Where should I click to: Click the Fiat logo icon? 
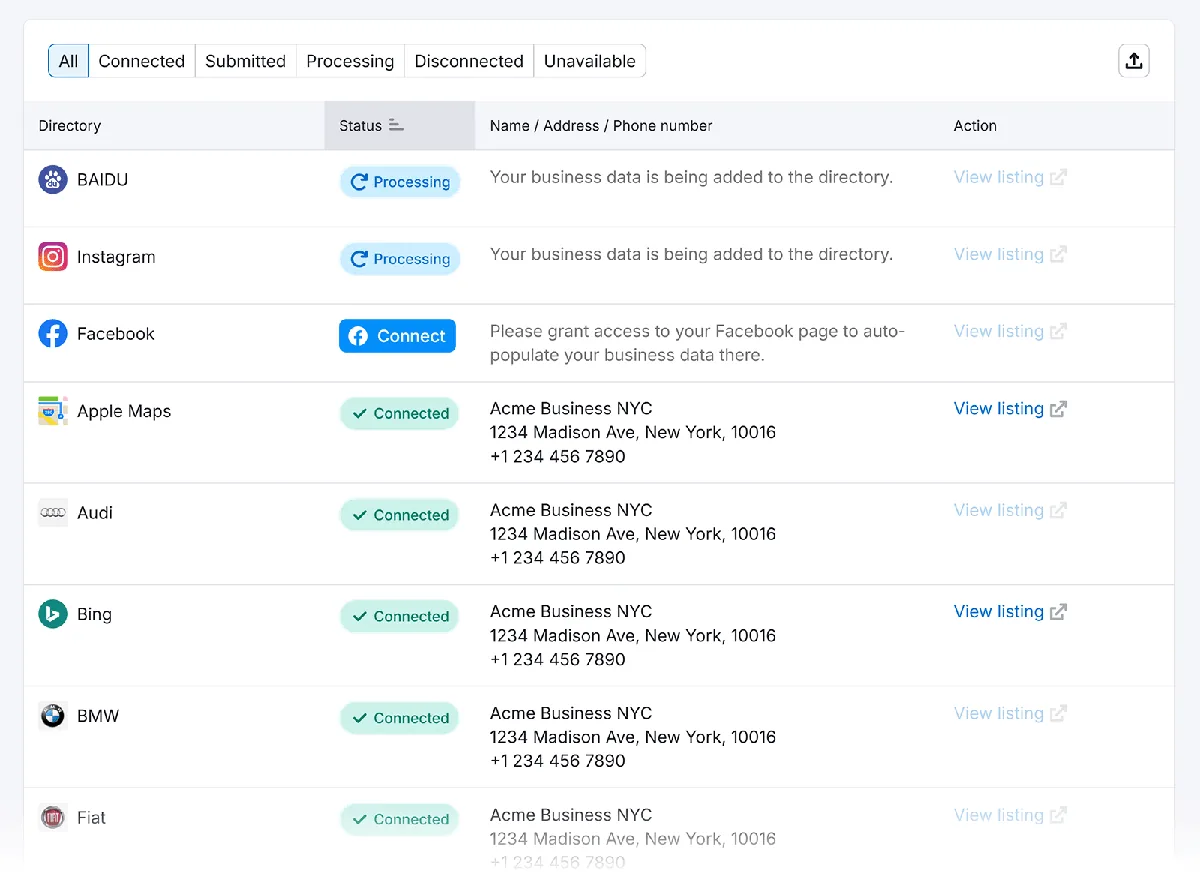pos(53,818)
